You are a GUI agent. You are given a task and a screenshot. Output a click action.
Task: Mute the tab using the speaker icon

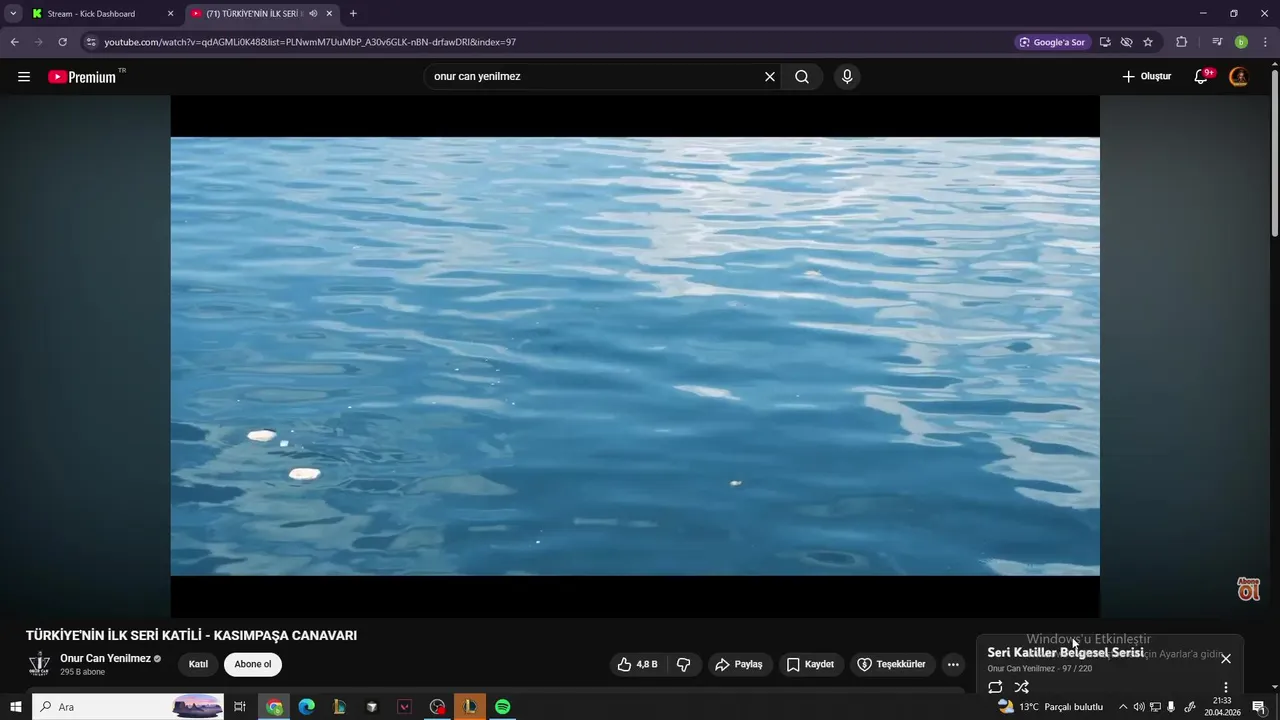click(x=313, y=14)
